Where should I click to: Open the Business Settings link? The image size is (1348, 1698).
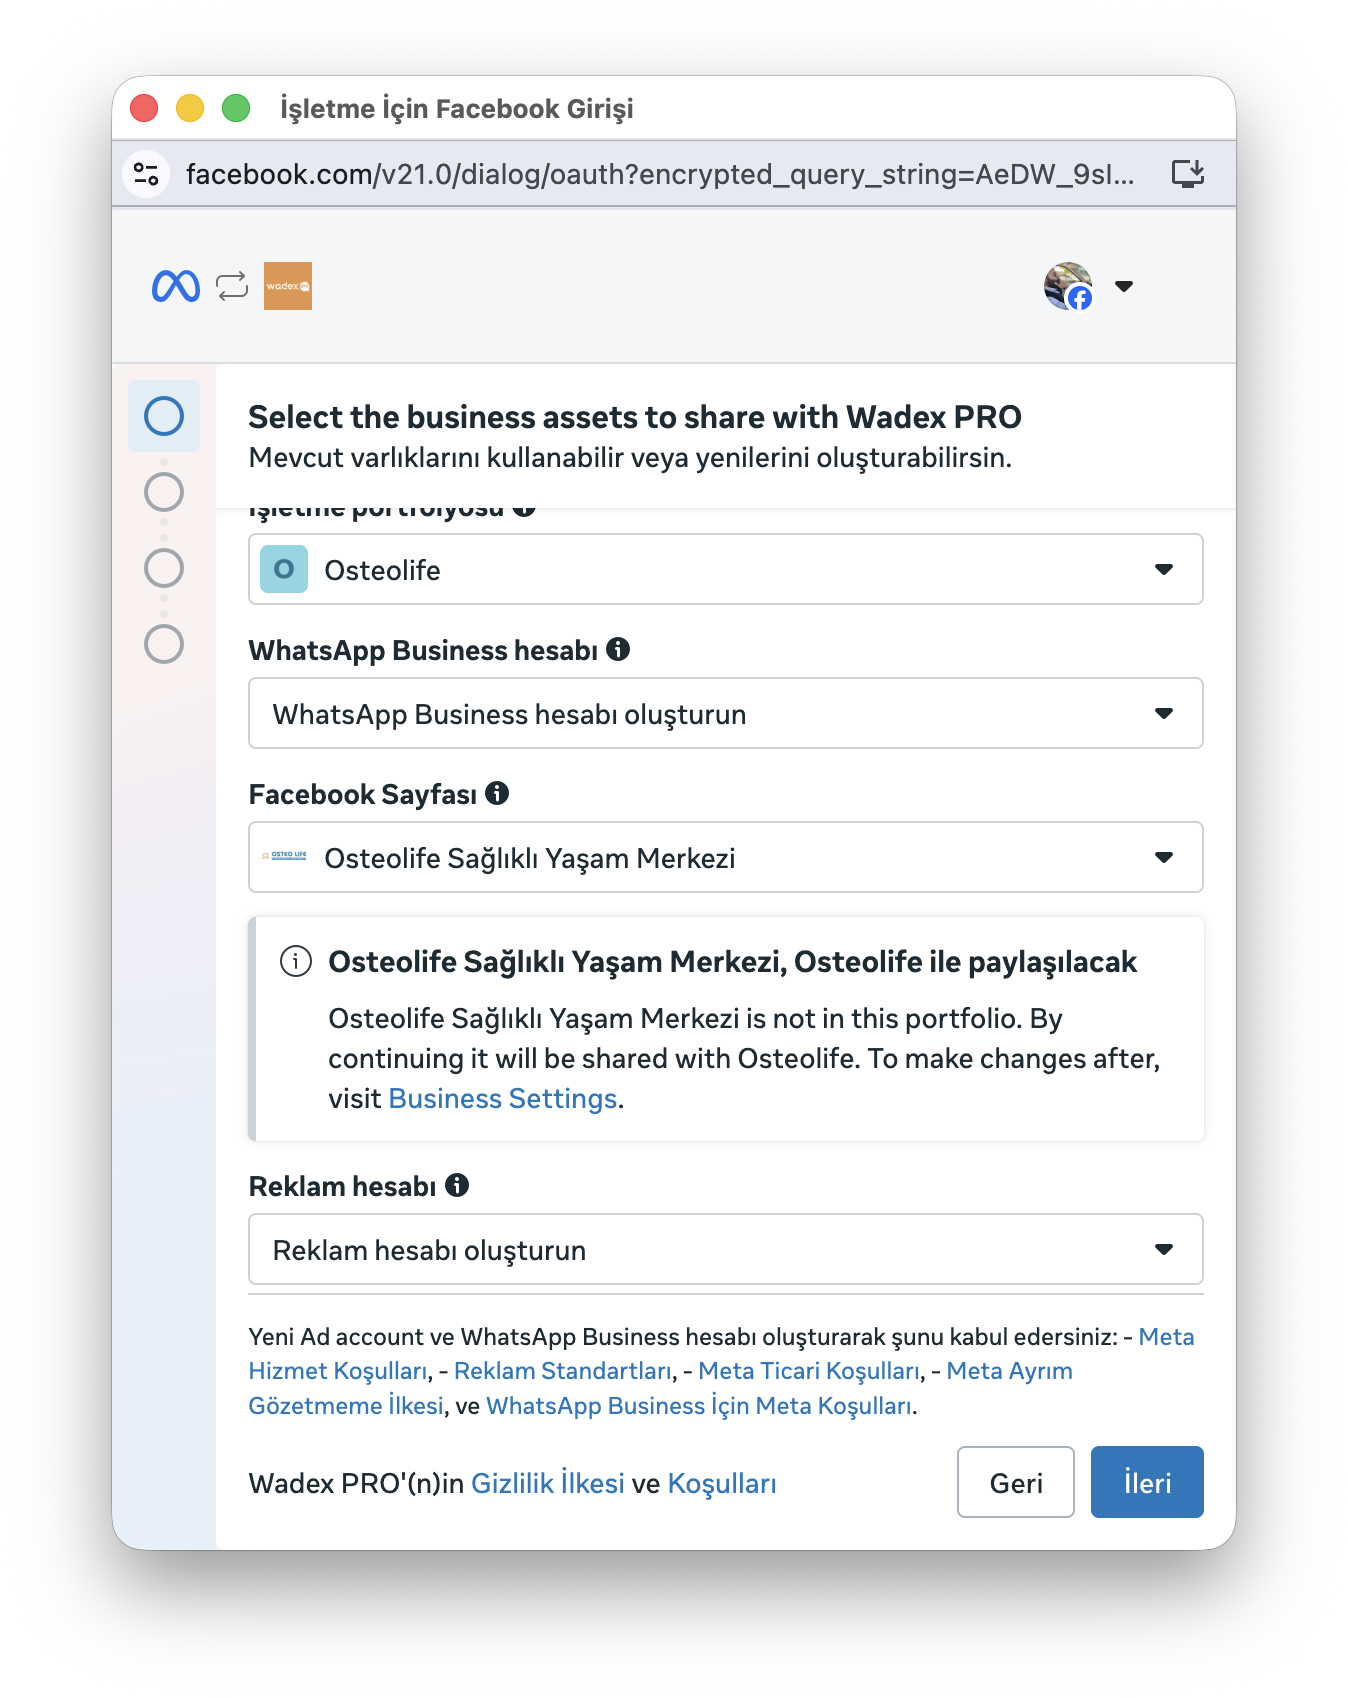pos(502,1099)
